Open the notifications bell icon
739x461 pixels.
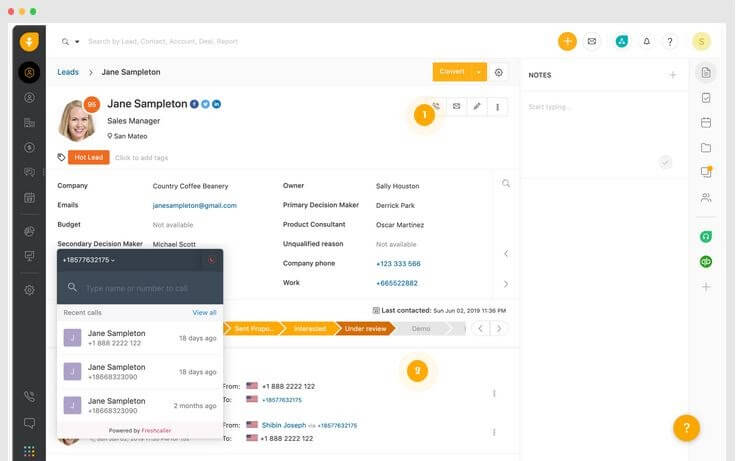click(x=647, y=41)
